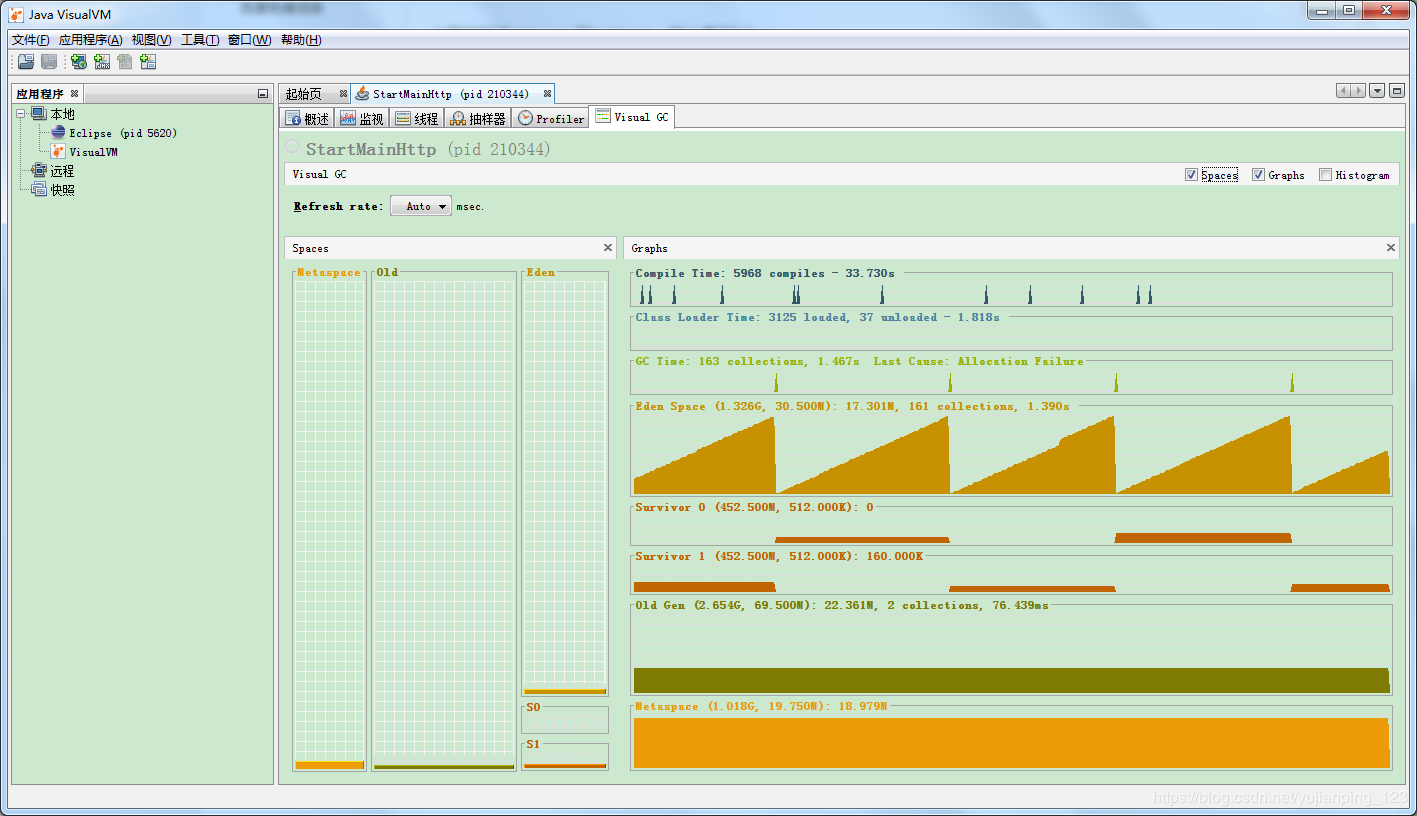Select the Visual GC tab
The image size is (1417, 816).
coord(632,117)
